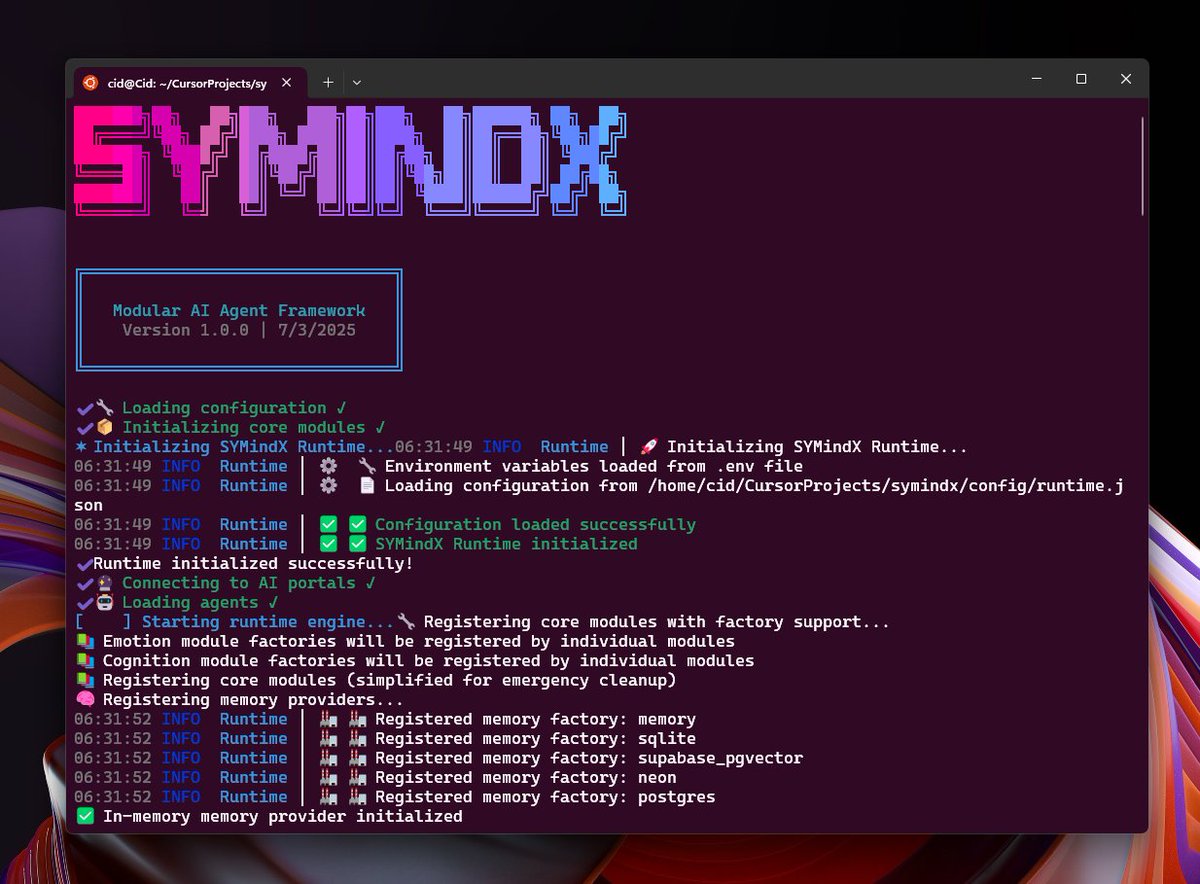
Task: Click 'Registered memory factory: neon' text
Action: pyautogui.click(x=526, y=777)
